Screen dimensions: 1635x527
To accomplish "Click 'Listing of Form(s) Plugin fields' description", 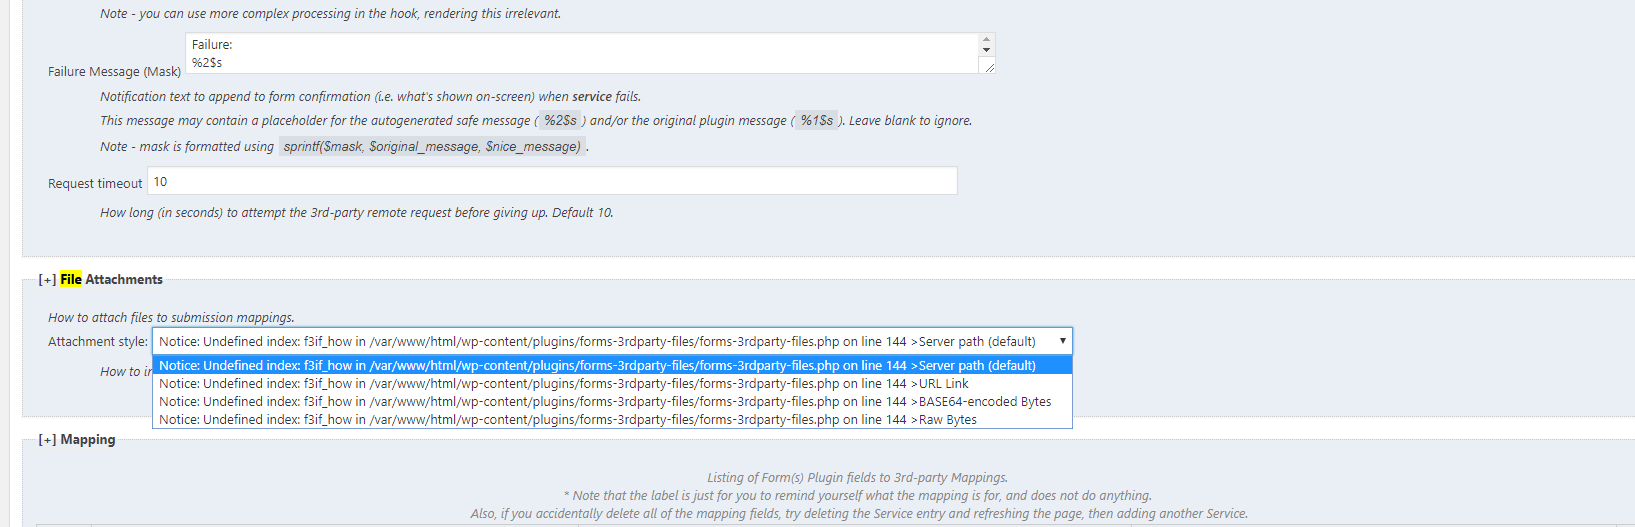I will pos(858,477).
